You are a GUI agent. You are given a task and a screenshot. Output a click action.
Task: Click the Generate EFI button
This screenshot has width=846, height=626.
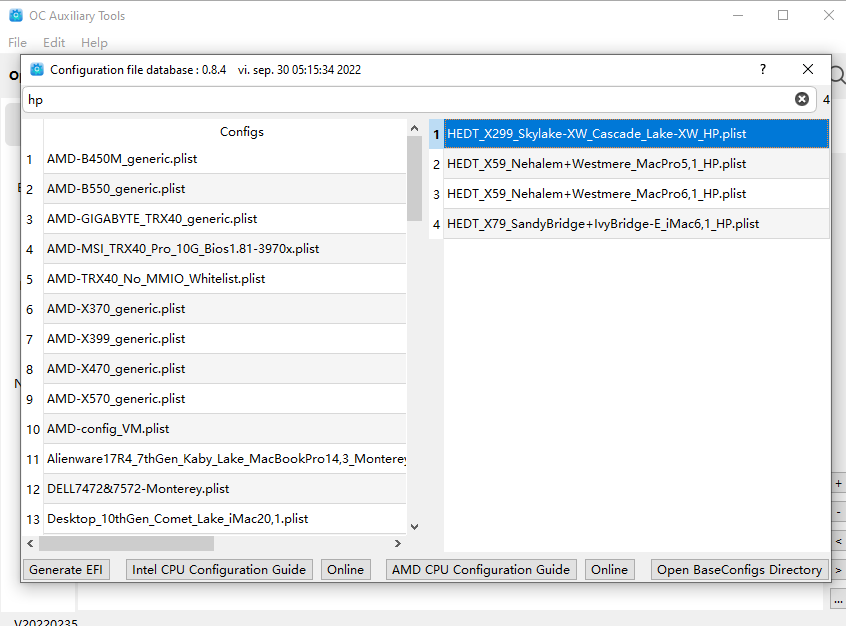click(x=66, y=570)
